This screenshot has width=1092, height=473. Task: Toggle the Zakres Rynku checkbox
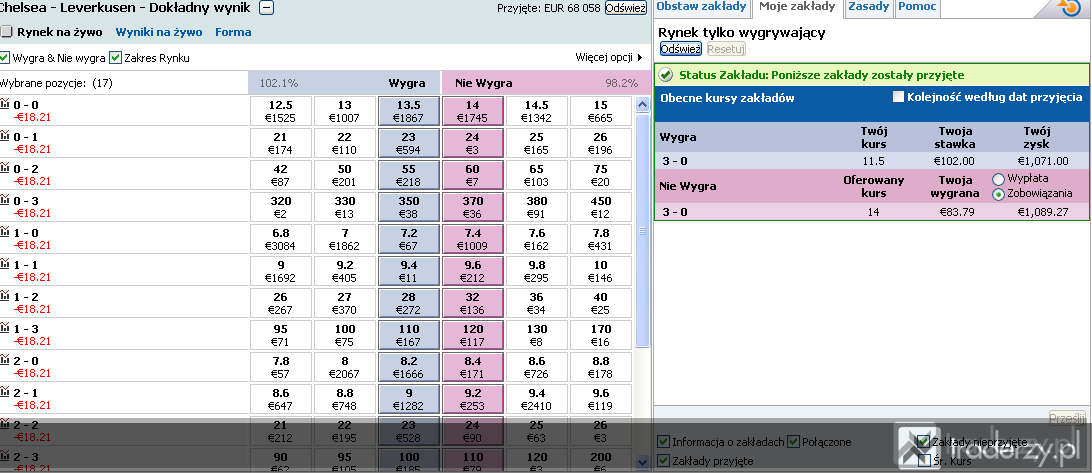coord(116,58)
